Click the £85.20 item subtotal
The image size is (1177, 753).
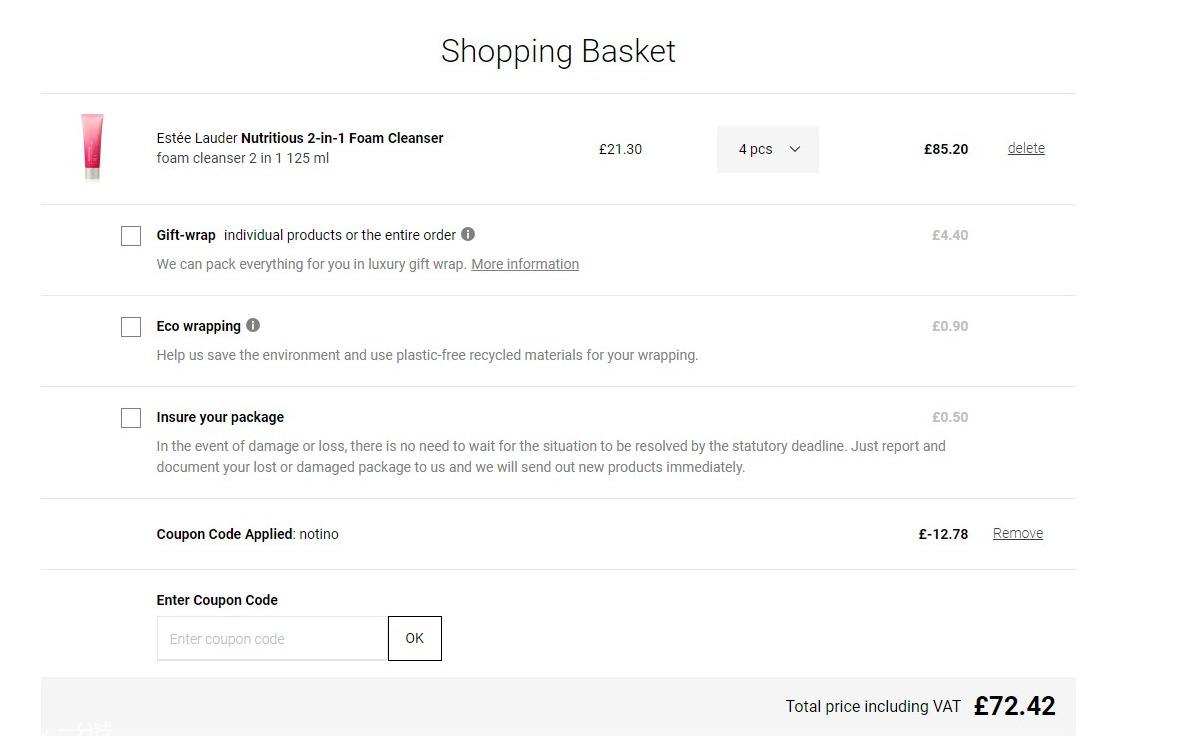946,149
